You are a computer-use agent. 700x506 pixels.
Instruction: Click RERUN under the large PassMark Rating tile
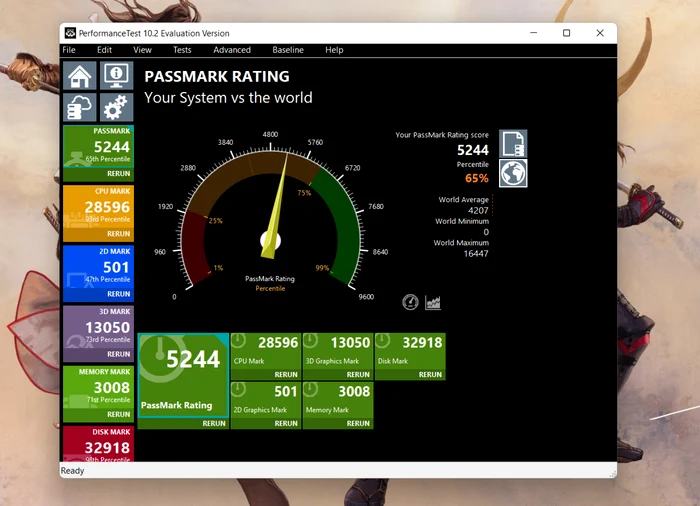[214, 423]
